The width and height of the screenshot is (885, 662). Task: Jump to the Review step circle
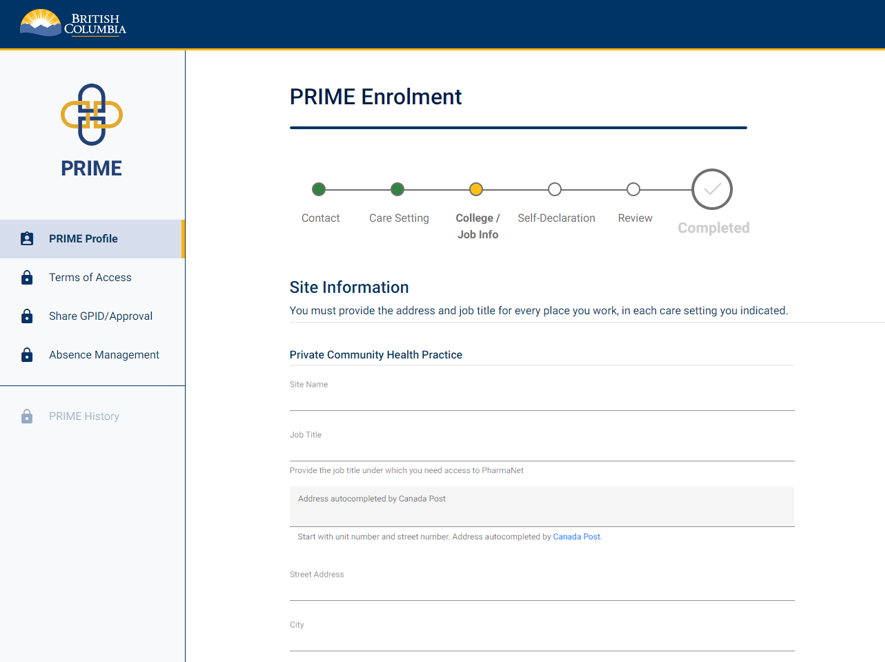point(634,189)
